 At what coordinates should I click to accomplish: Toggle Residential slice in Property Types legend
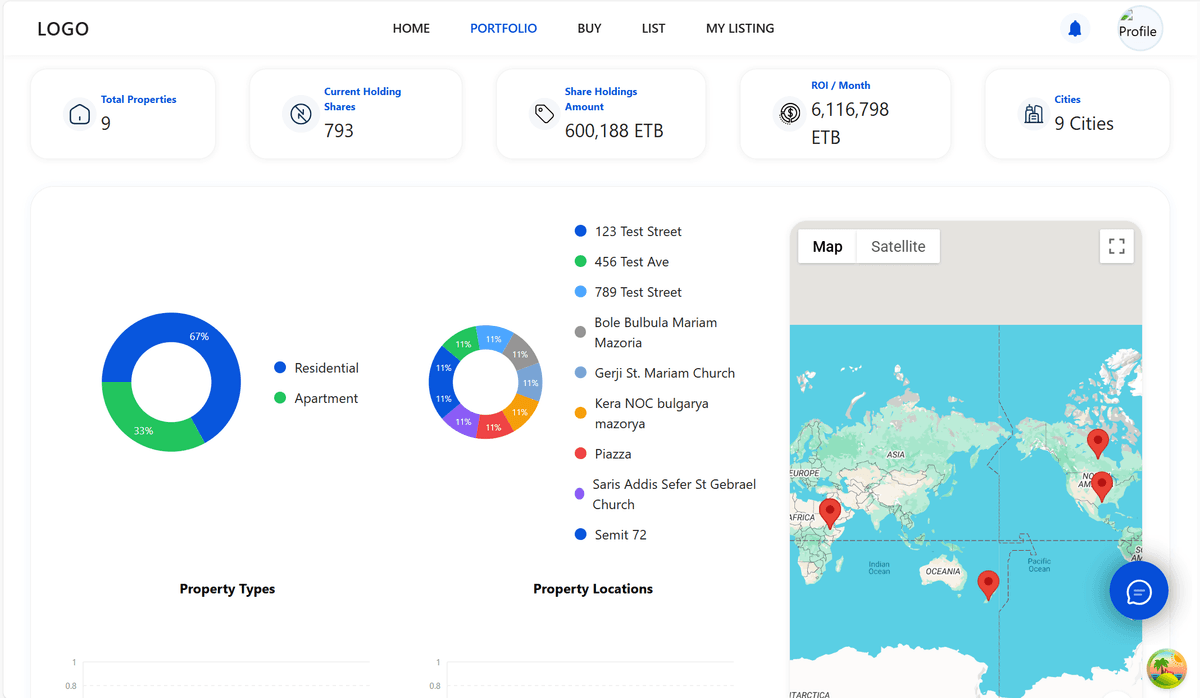(316, 368)
